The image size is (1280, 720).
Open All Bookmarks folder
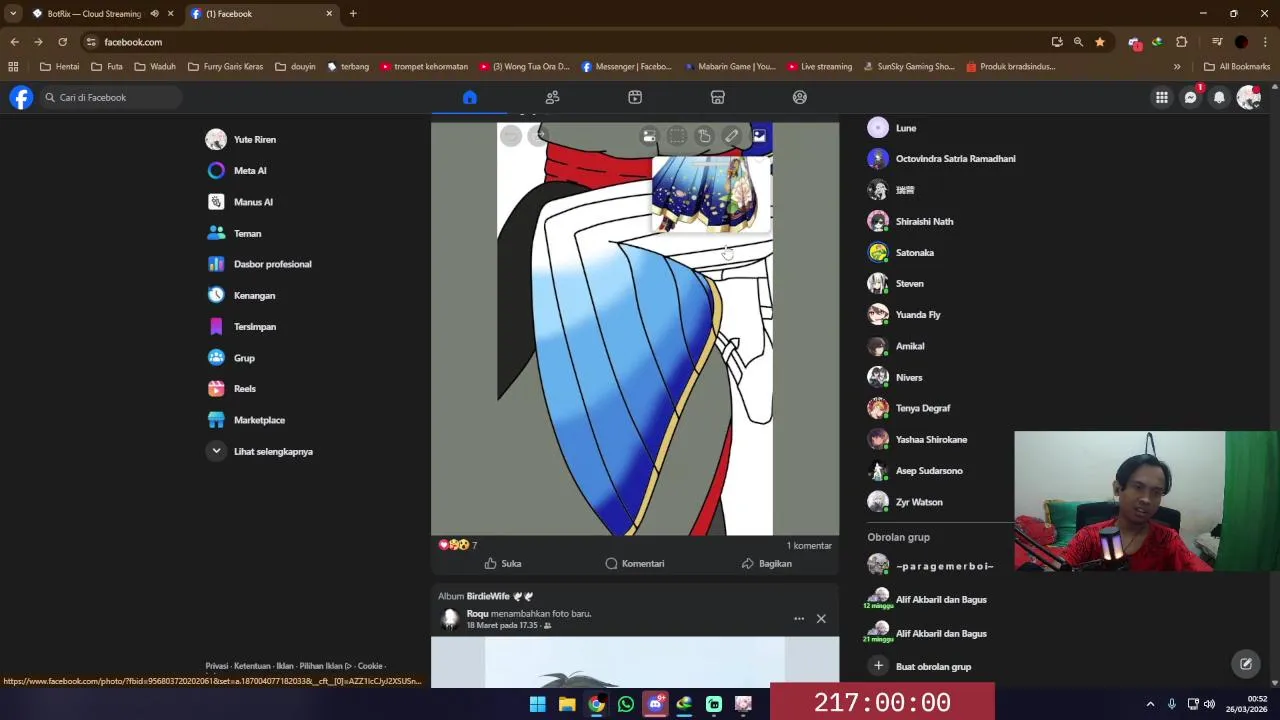pos(1237,67)
